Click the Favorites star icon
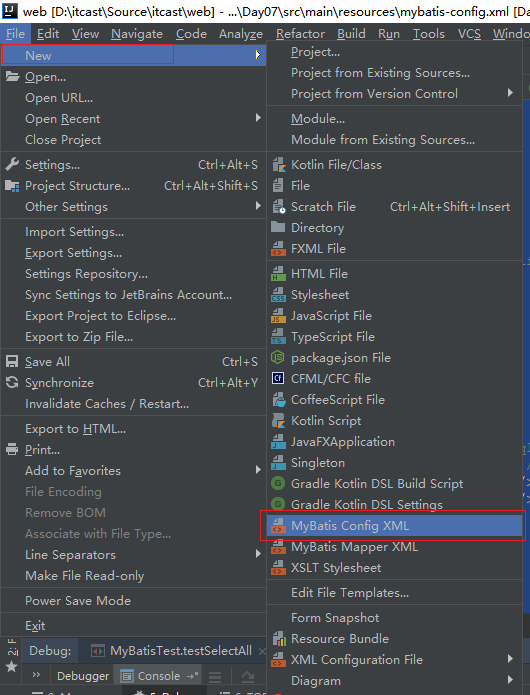The height and width of the screenshot is (695, 530). tap(12, 667)
